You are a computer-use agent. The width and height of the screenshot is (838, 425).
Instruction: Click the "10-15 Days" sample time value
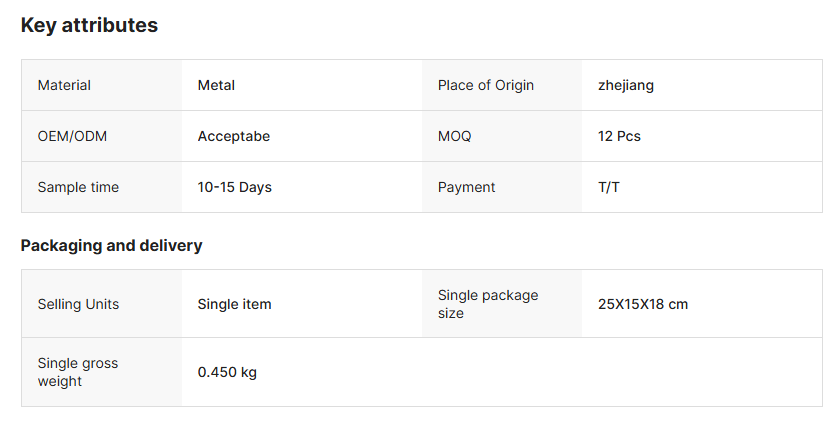point(235,187)
